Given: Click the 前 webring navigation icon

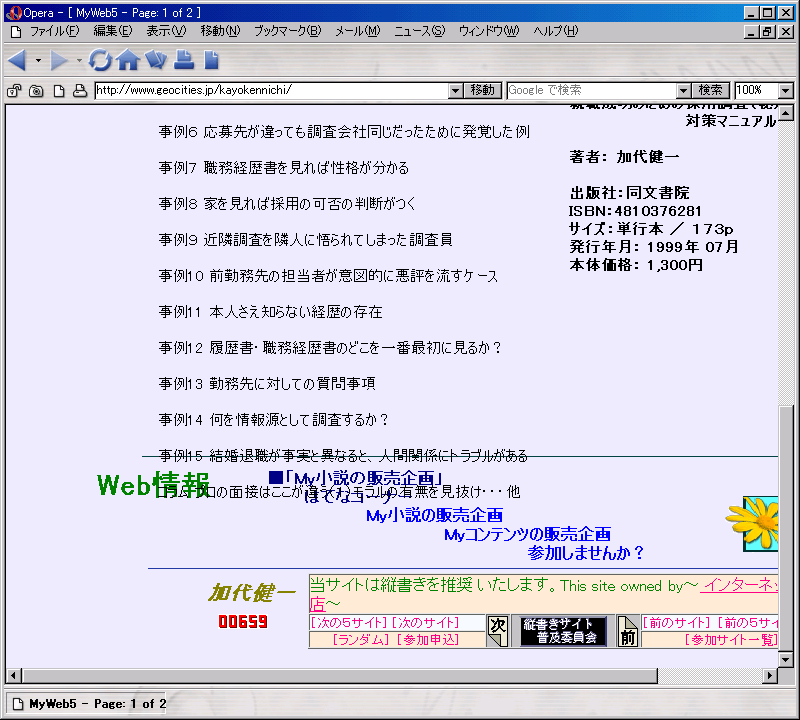Looking at the screenshot, I should pyautogui.click(x=628, y=631).
